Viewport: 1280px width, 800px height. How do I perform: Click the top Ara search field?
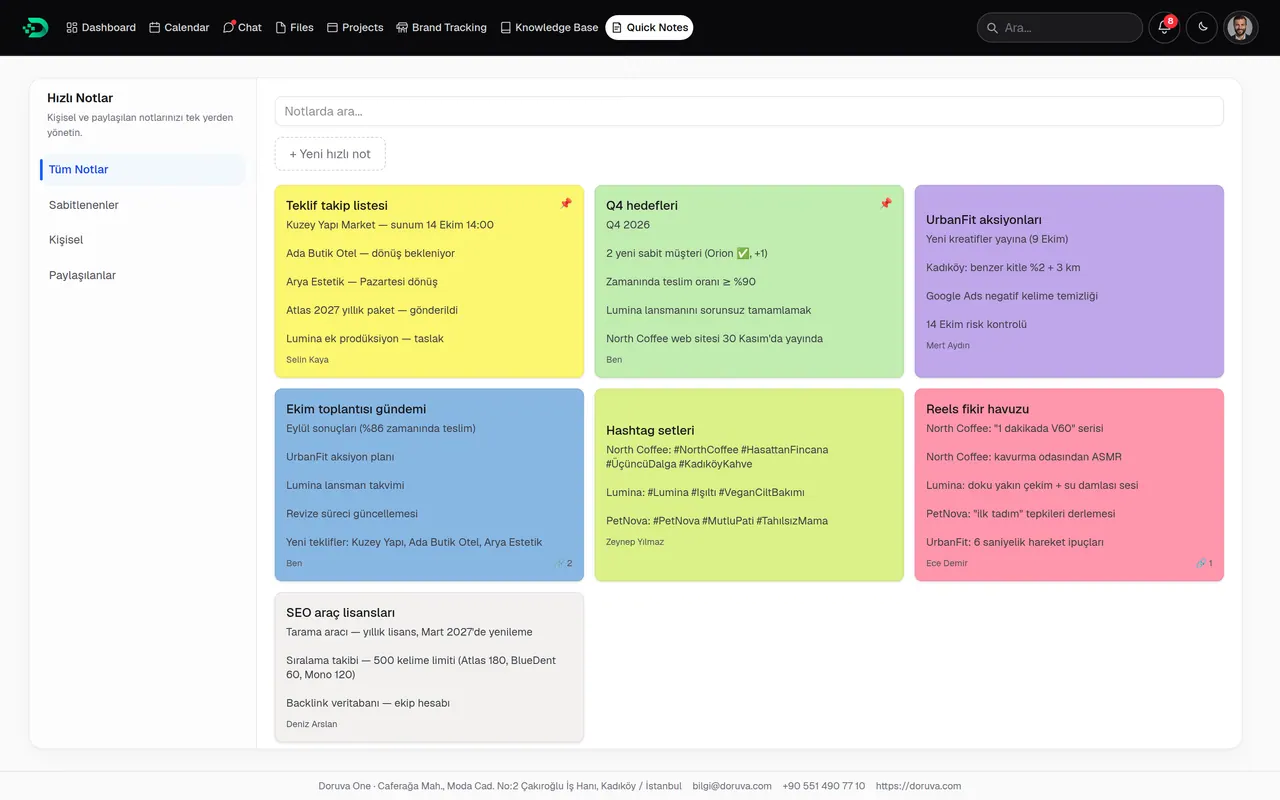(1060, 28)
